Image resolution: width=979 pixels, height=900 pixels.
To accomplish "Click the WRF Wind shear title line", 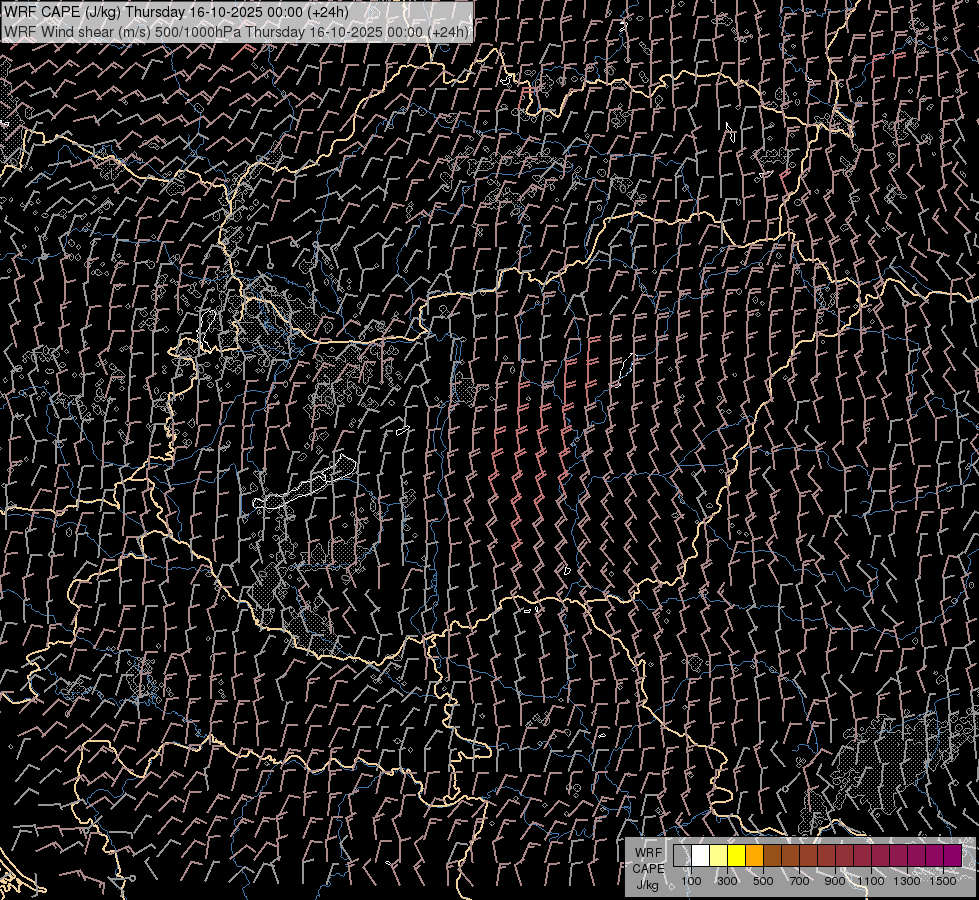I will click(x=237, y=31).
